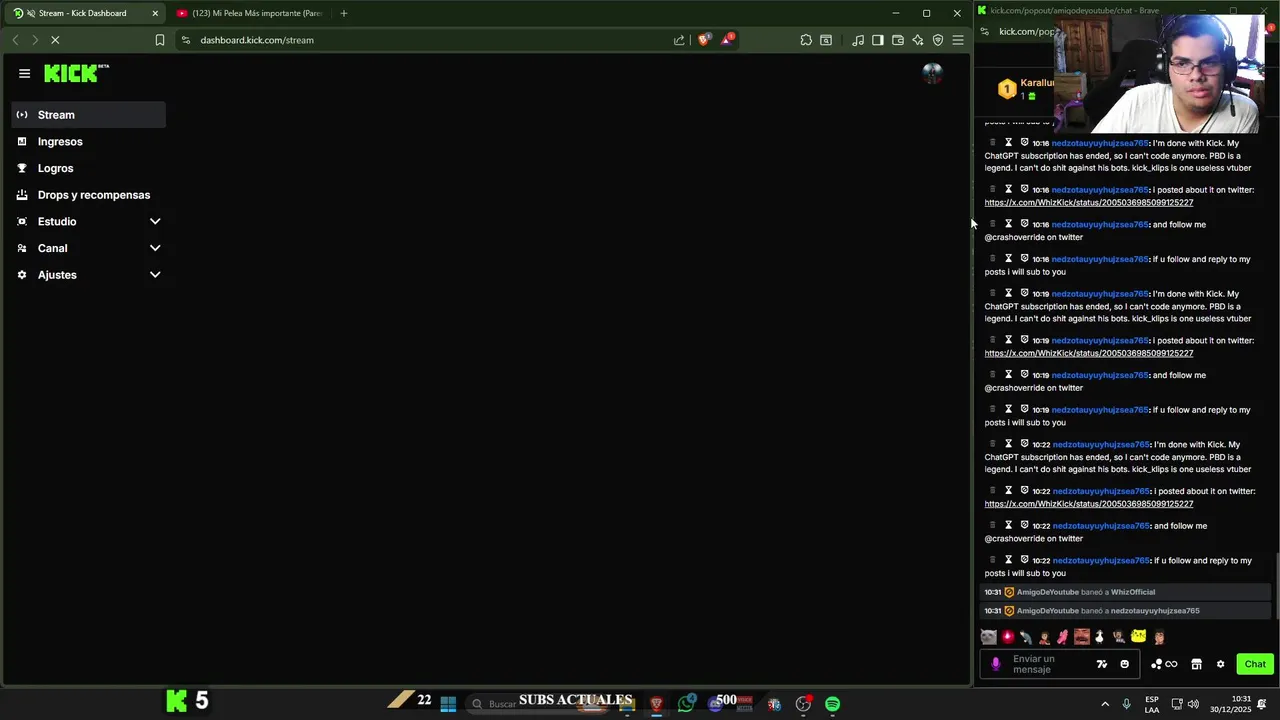Open the Estudio sidebar item
The image size is (1280, 720).
pos(89,222)
